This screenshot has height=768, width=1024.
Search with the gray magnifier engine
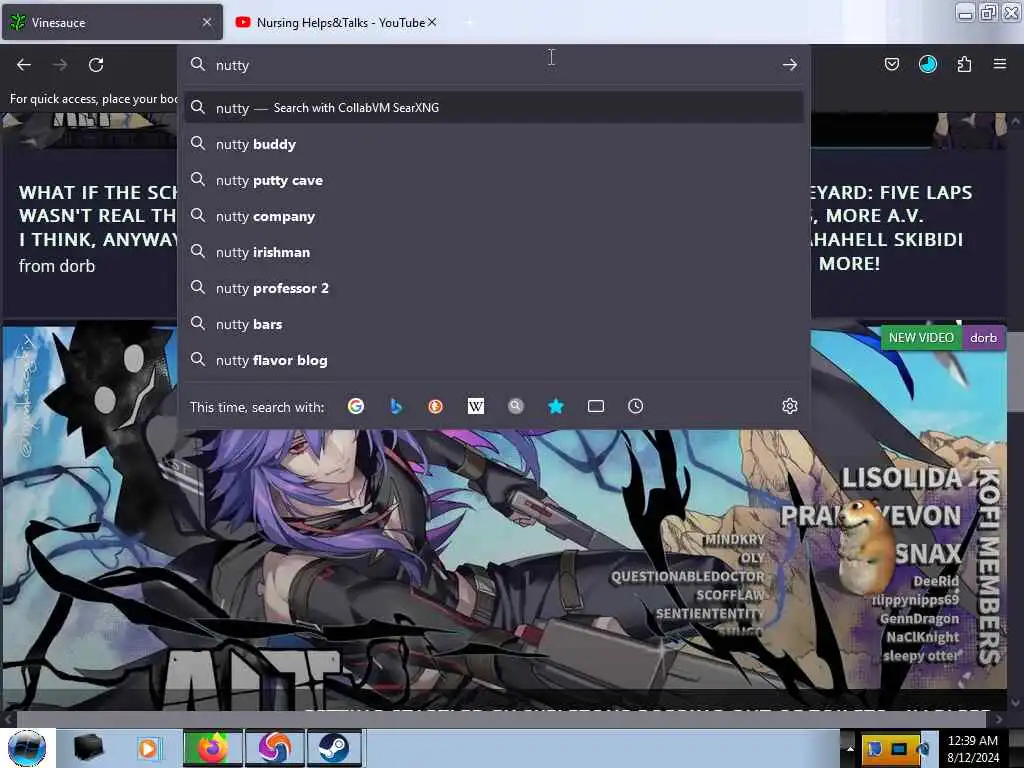tap(516, 406)
